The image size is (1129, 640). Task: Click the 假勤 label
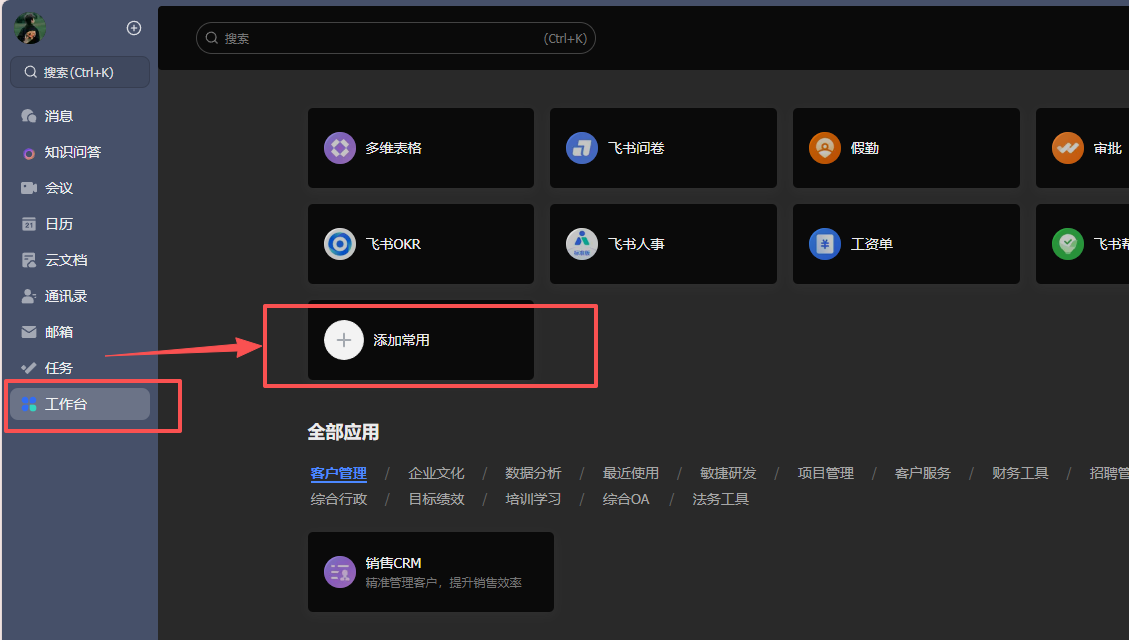pos(865,148)
